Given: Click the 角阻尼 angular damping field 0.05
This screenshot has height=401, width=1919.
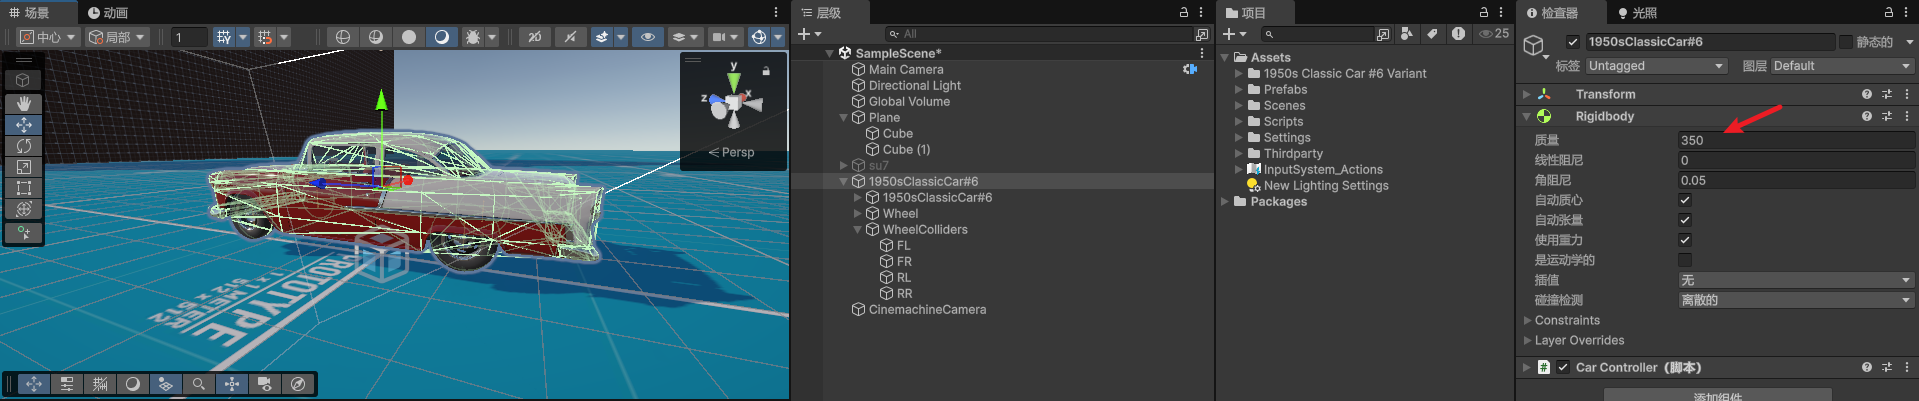Looking at the screenshot, I should (1796, 180).
